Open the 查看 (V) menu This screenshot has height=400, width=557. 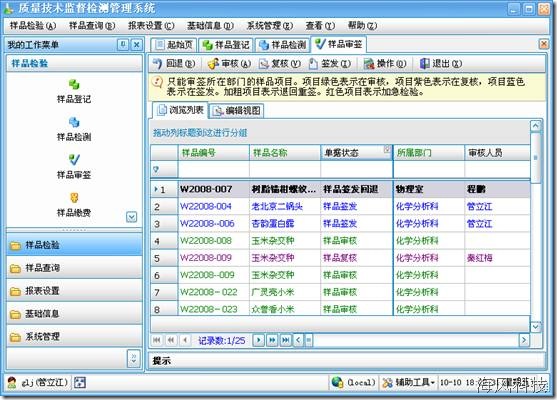[320, 26]
